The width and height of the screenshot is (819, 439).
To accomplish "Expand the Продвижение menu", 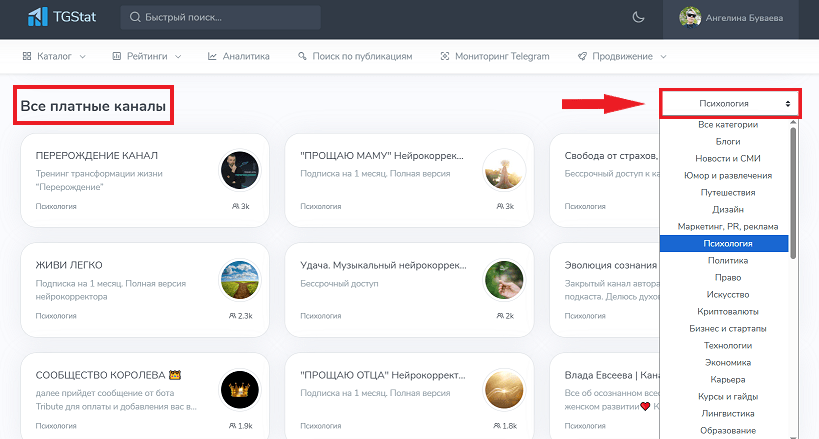I will (621, 56).
